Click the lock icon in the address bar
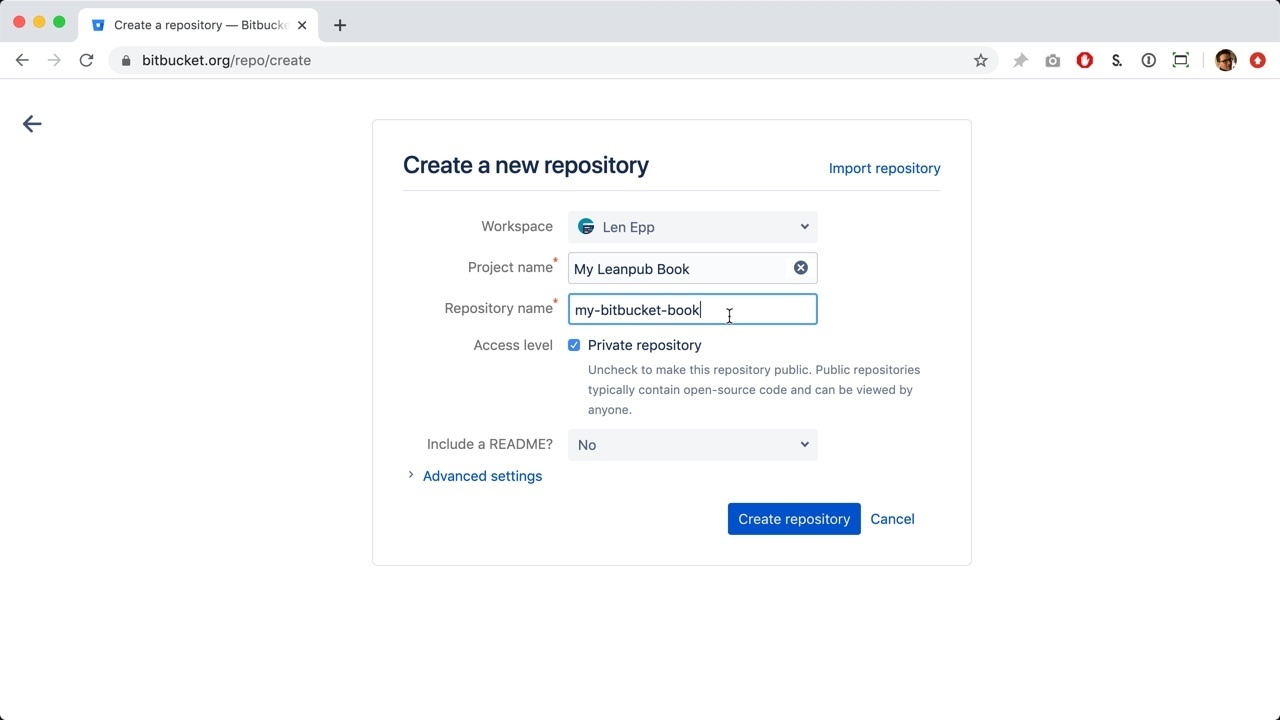The image size is (1280, 720). (126, 60)
